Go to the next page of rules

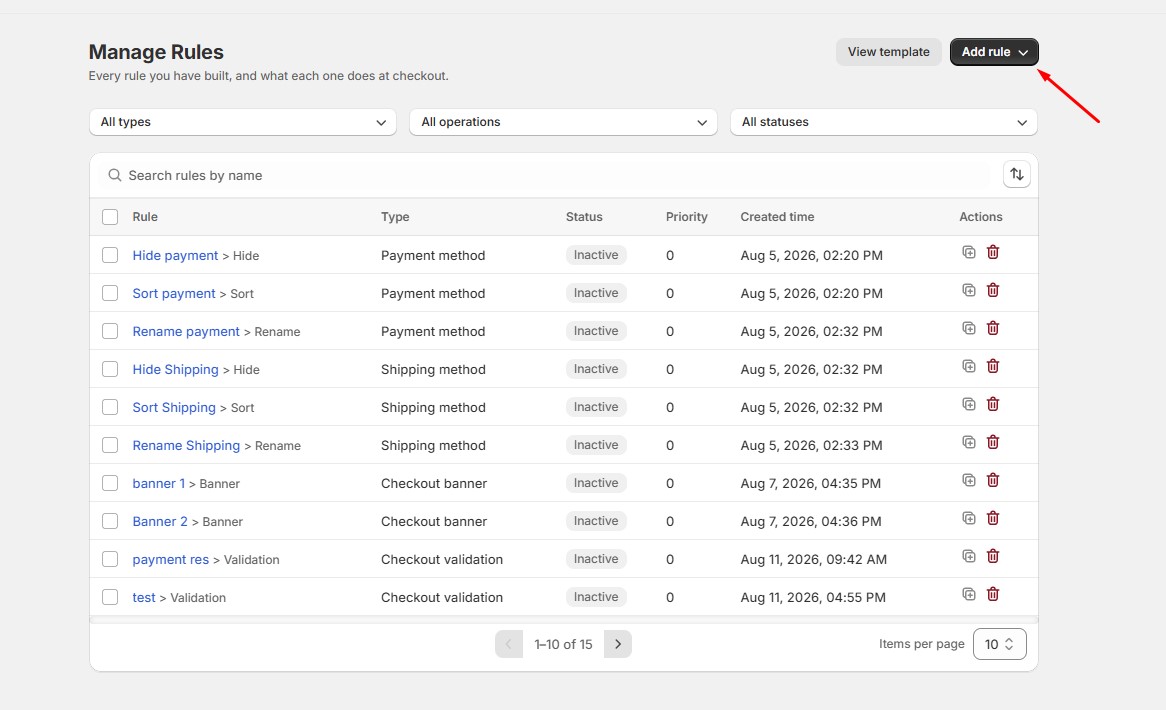[x=617, y=644]
